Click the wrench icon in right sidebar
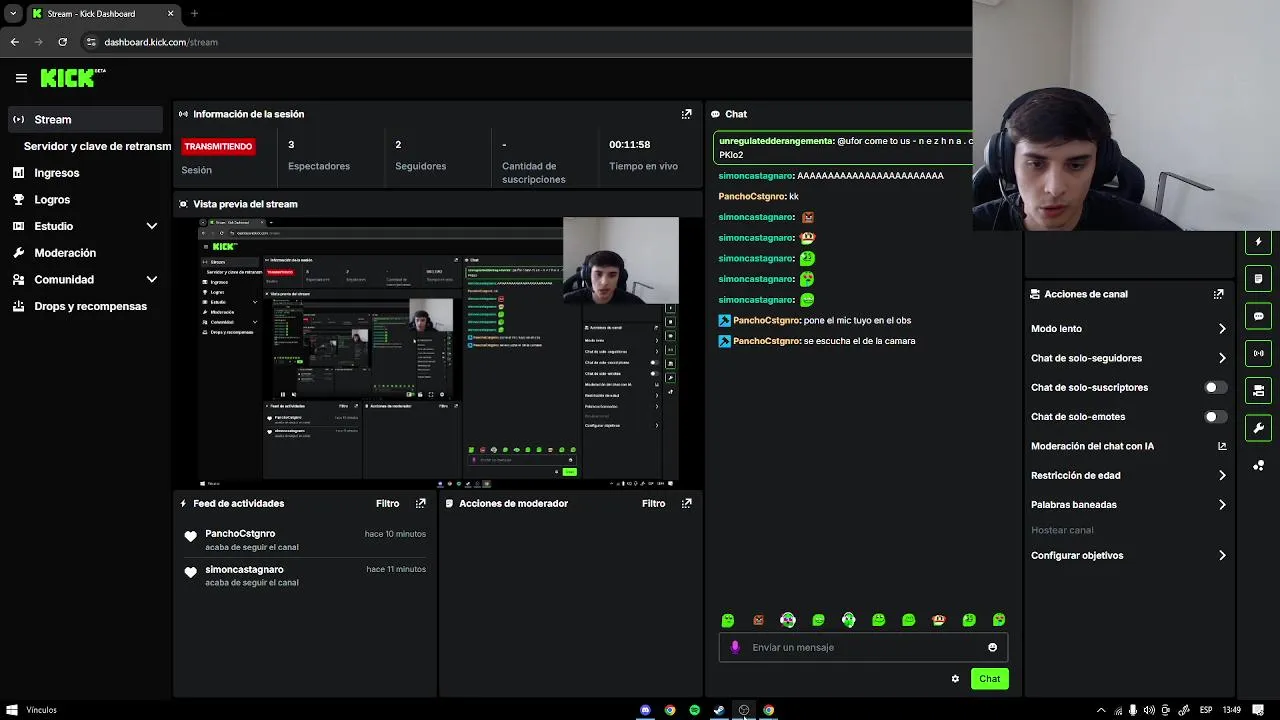Image resolution: width=1280 pixels, height=720 pixels. [1258, 428]
